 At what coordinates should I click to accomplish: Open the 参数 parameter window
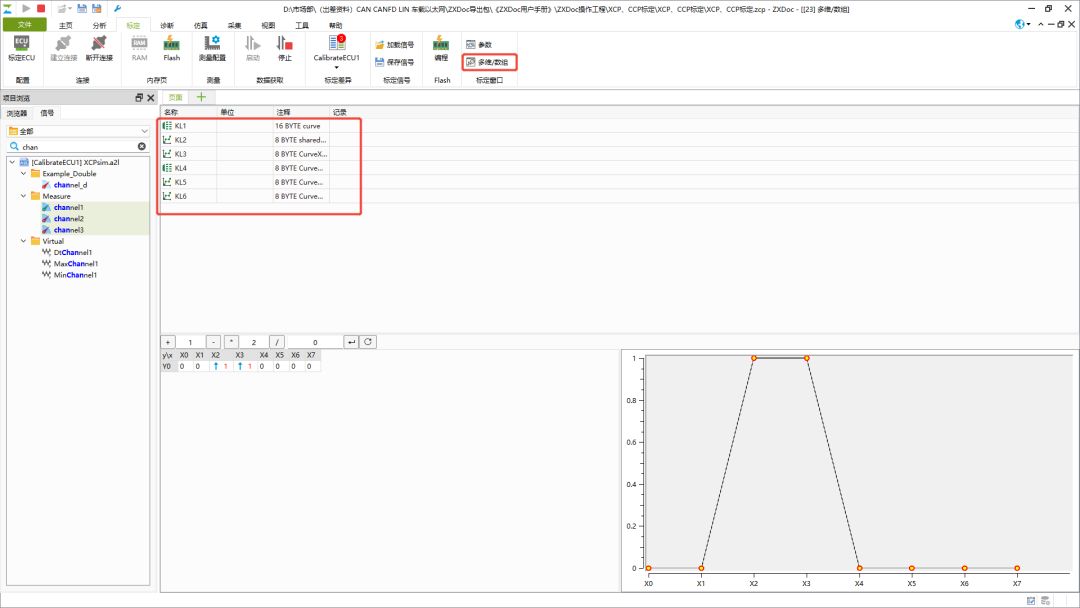(479, 45)
